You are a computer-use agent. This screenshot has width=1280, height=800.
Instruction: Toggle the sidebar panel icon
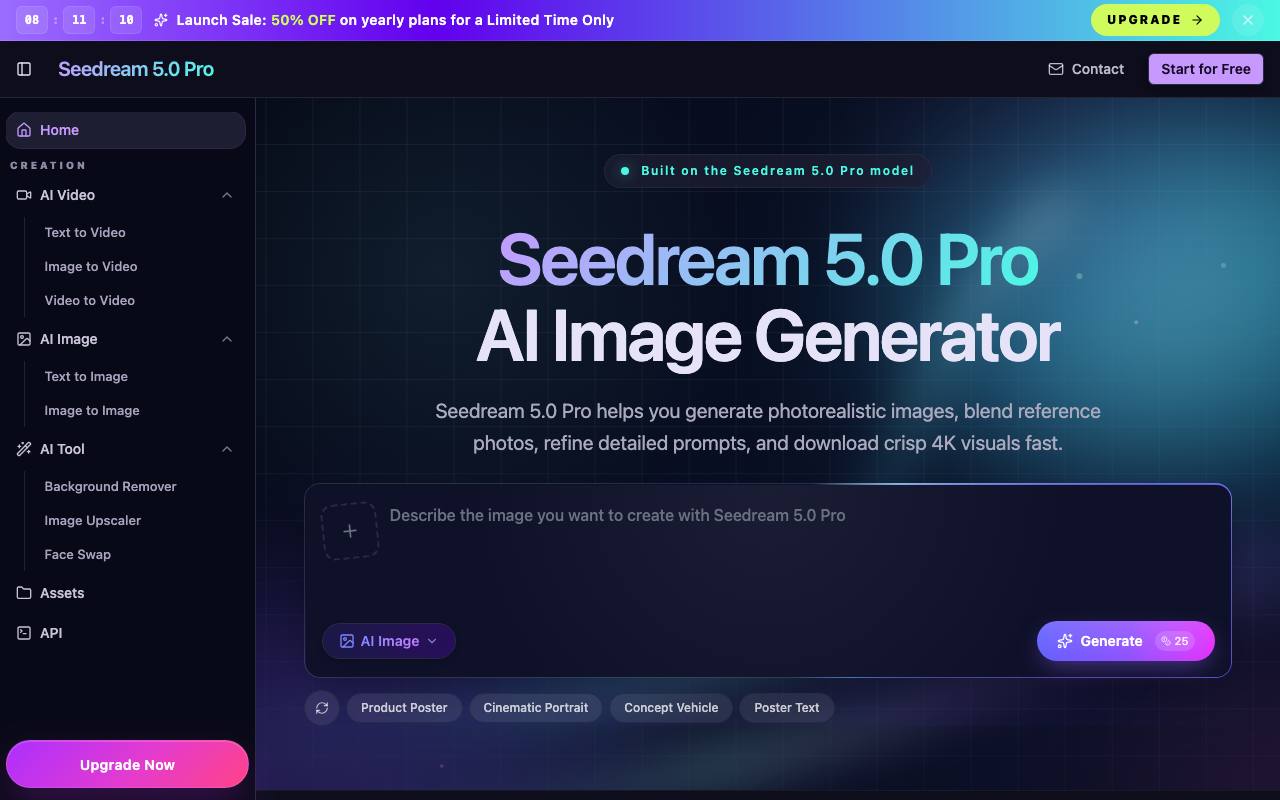click(24, 69)
